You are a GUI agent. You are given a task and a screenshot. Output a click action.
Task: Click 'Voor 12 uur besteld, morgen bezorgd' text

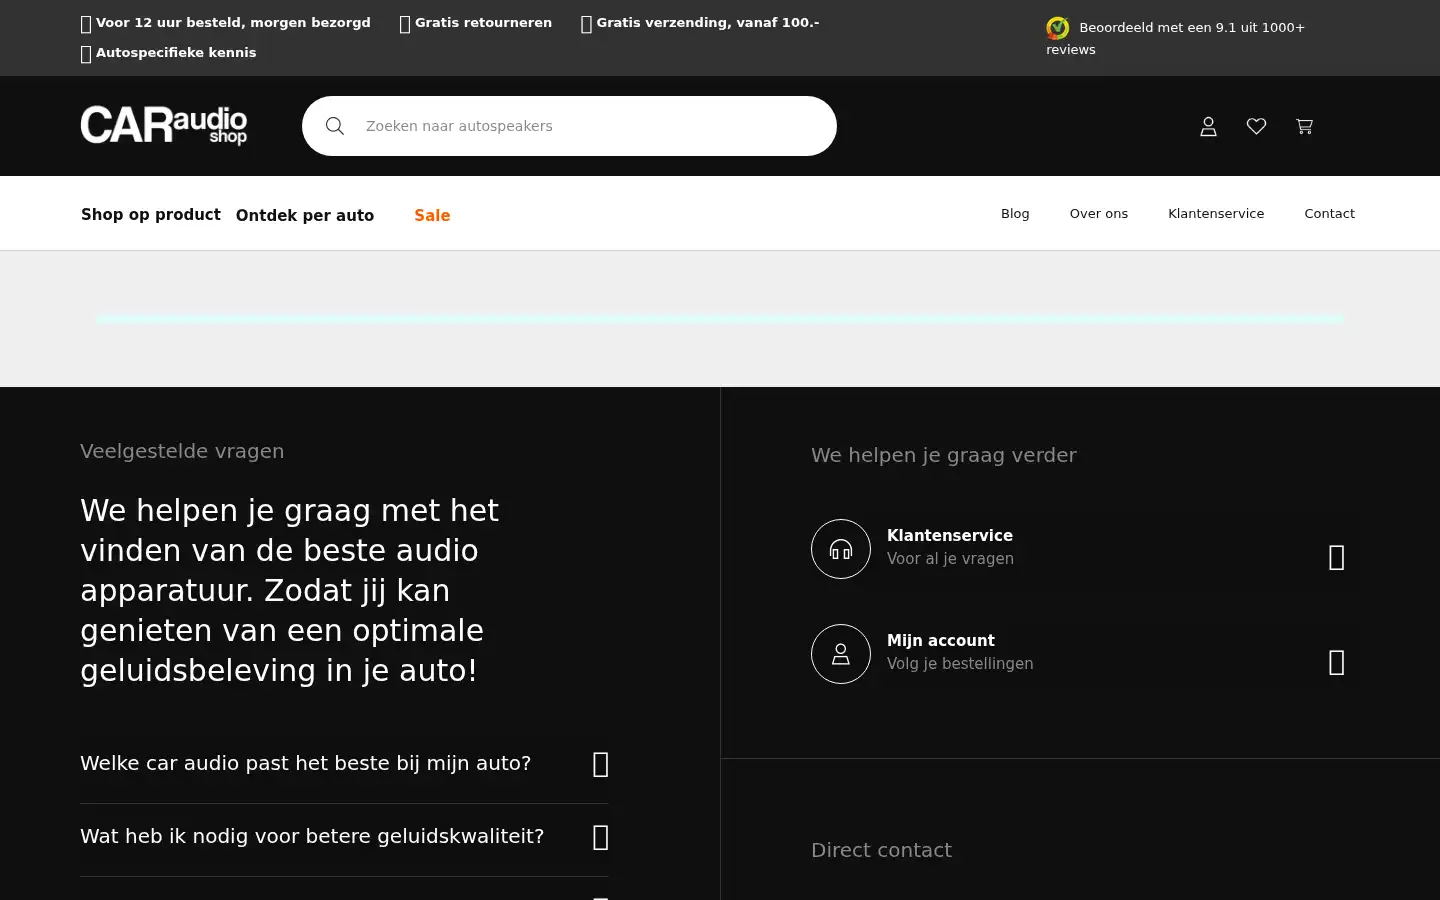tap(233, 22)
